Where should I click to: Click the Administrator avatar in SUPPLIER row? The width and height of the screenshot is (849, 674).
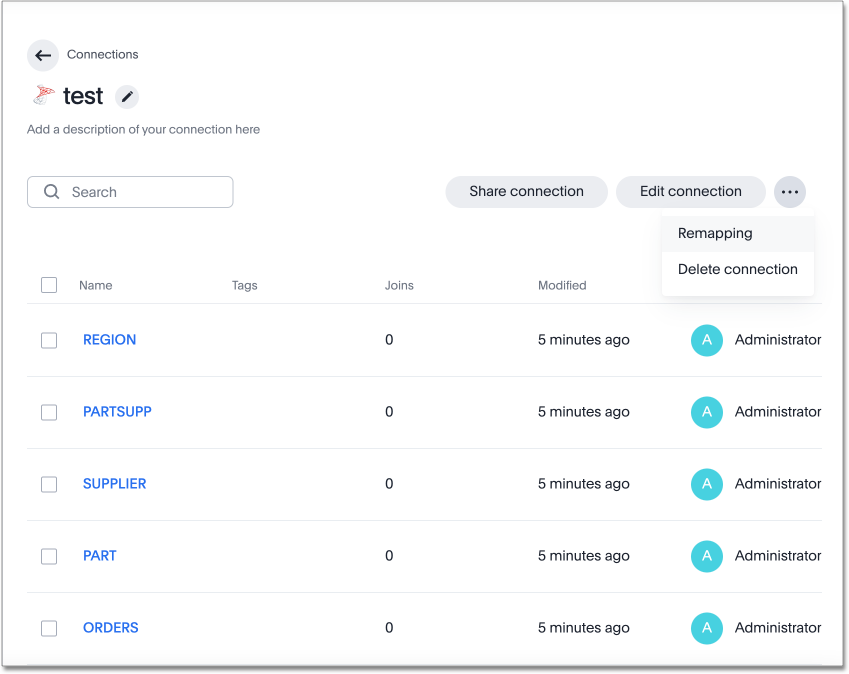[x=706, y=484]
